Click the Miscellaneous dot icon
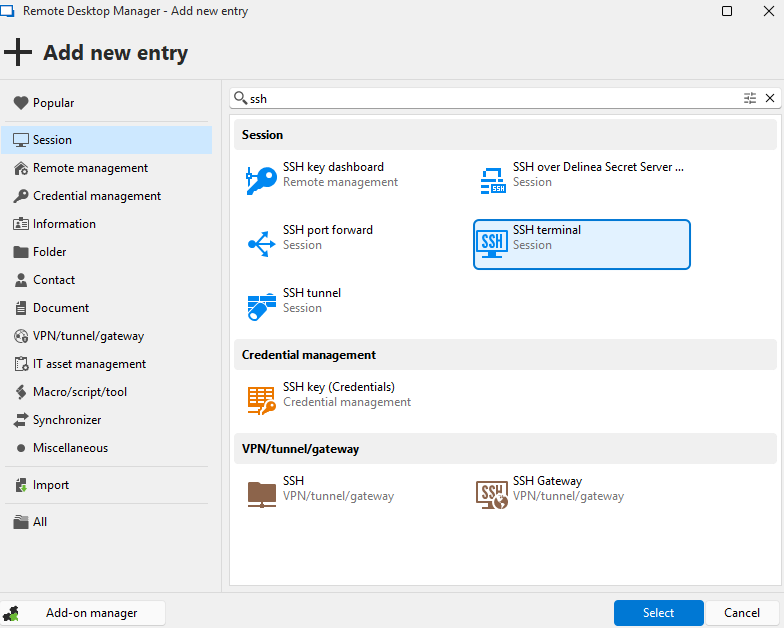784x628 pixels. click(20, 448)
